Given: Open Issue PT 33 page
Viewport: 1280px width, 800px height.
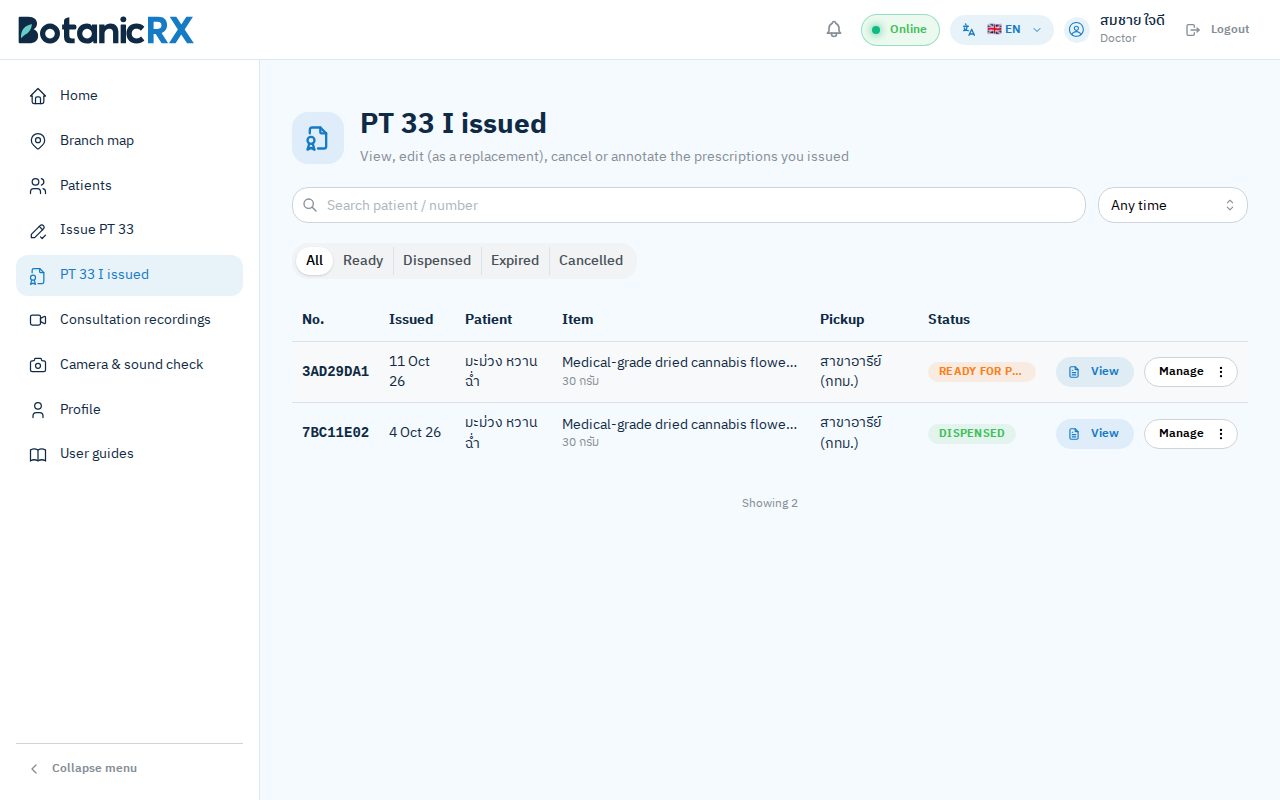Looking at the screenshot, I should pos(129,230).
